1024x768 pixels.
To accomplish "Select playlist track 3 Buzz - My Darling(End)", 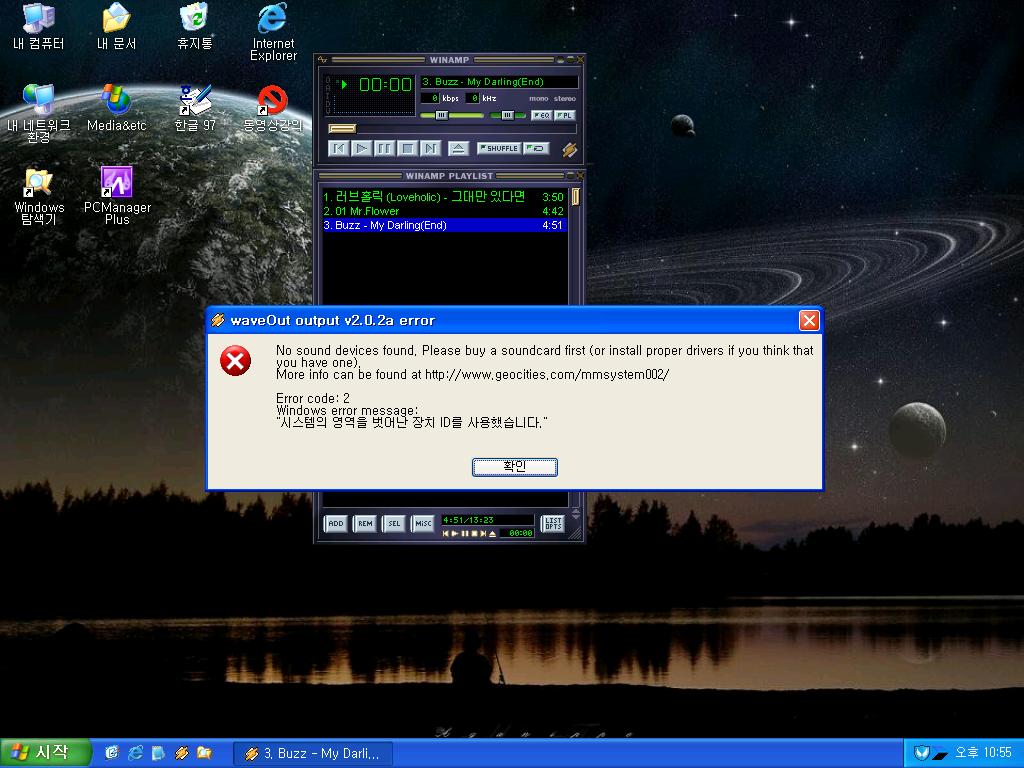I will pos(443,225).
